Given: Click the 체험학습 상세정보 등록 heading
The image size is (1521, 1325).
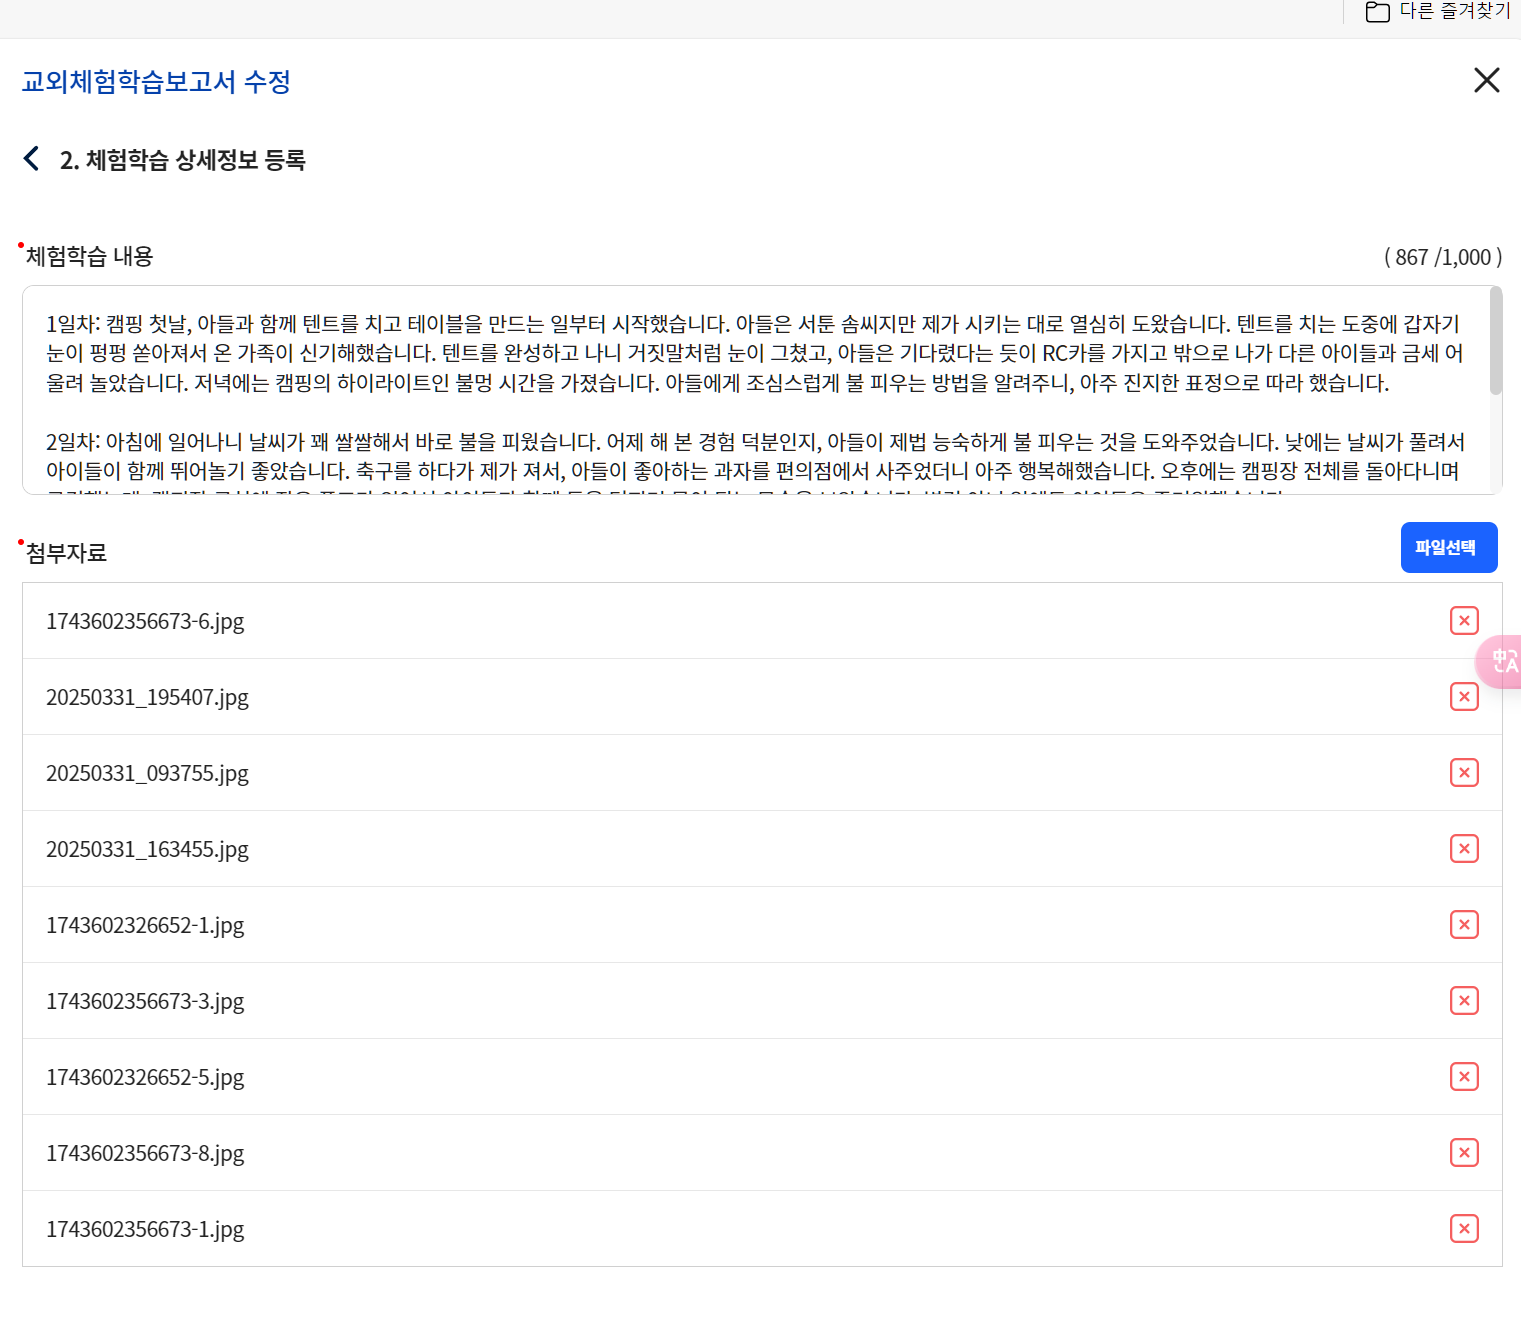Looking at the screenshot, I should [x=183, y=159].
